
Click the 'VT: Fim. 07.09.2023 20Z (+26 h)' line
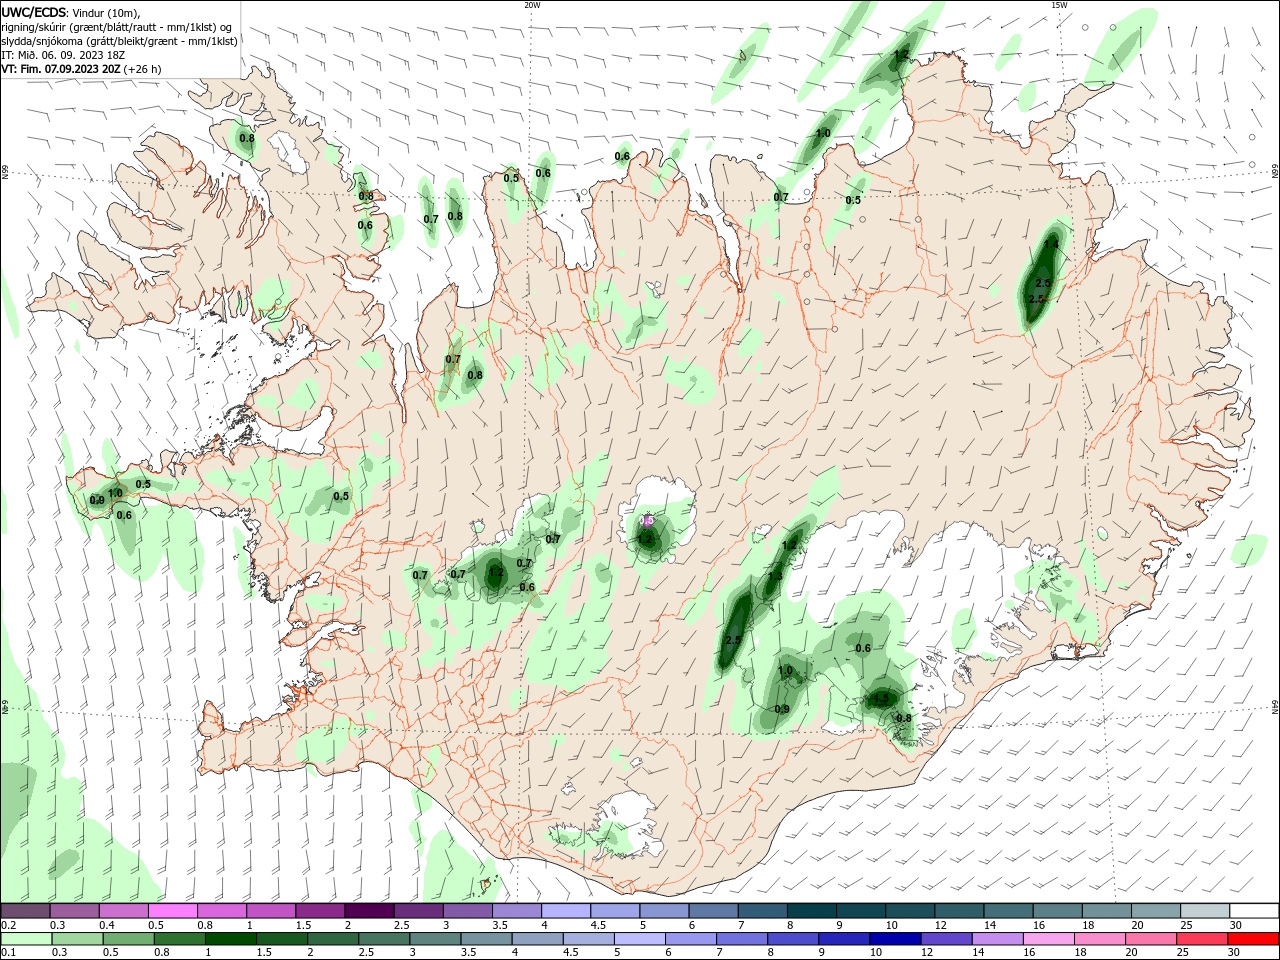tap(81, 69)
